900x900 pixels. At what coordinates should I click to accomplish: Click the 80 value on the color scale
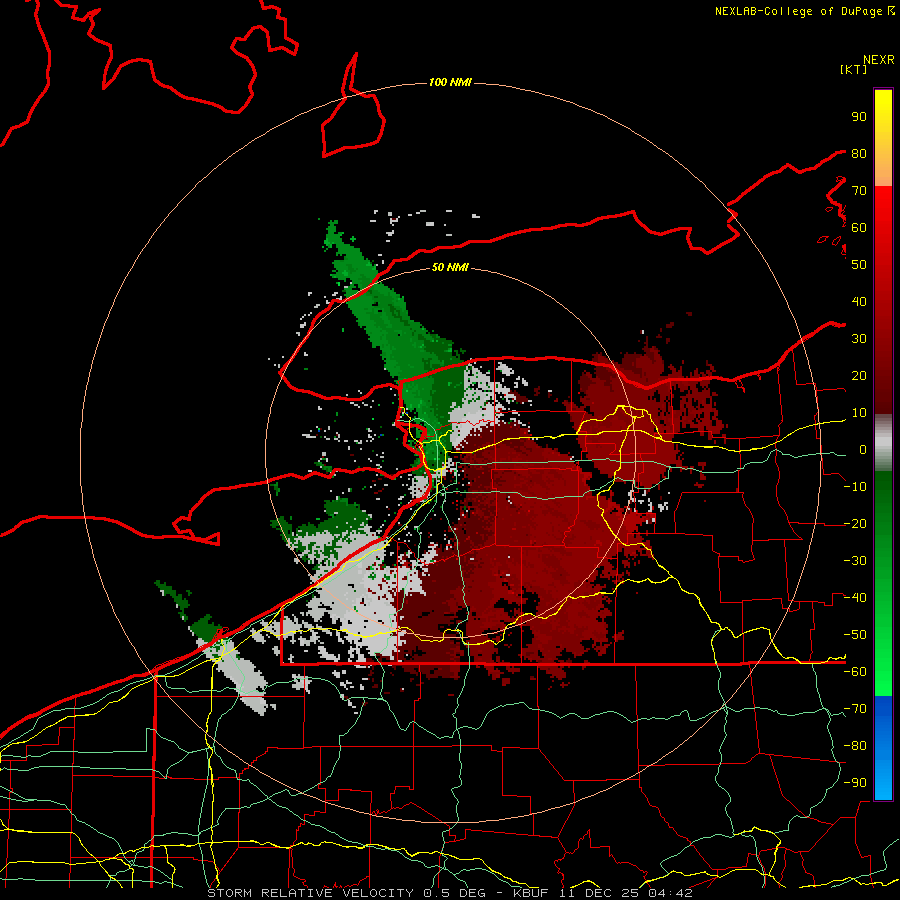pyautogui.click(x=859, y=153)
